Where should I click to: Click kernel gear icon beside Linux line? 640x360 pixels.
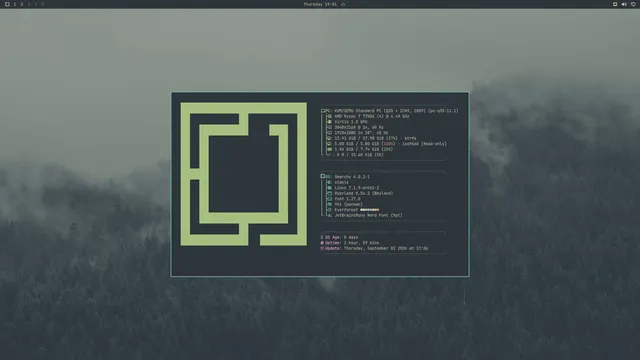(x=329, y=188)
